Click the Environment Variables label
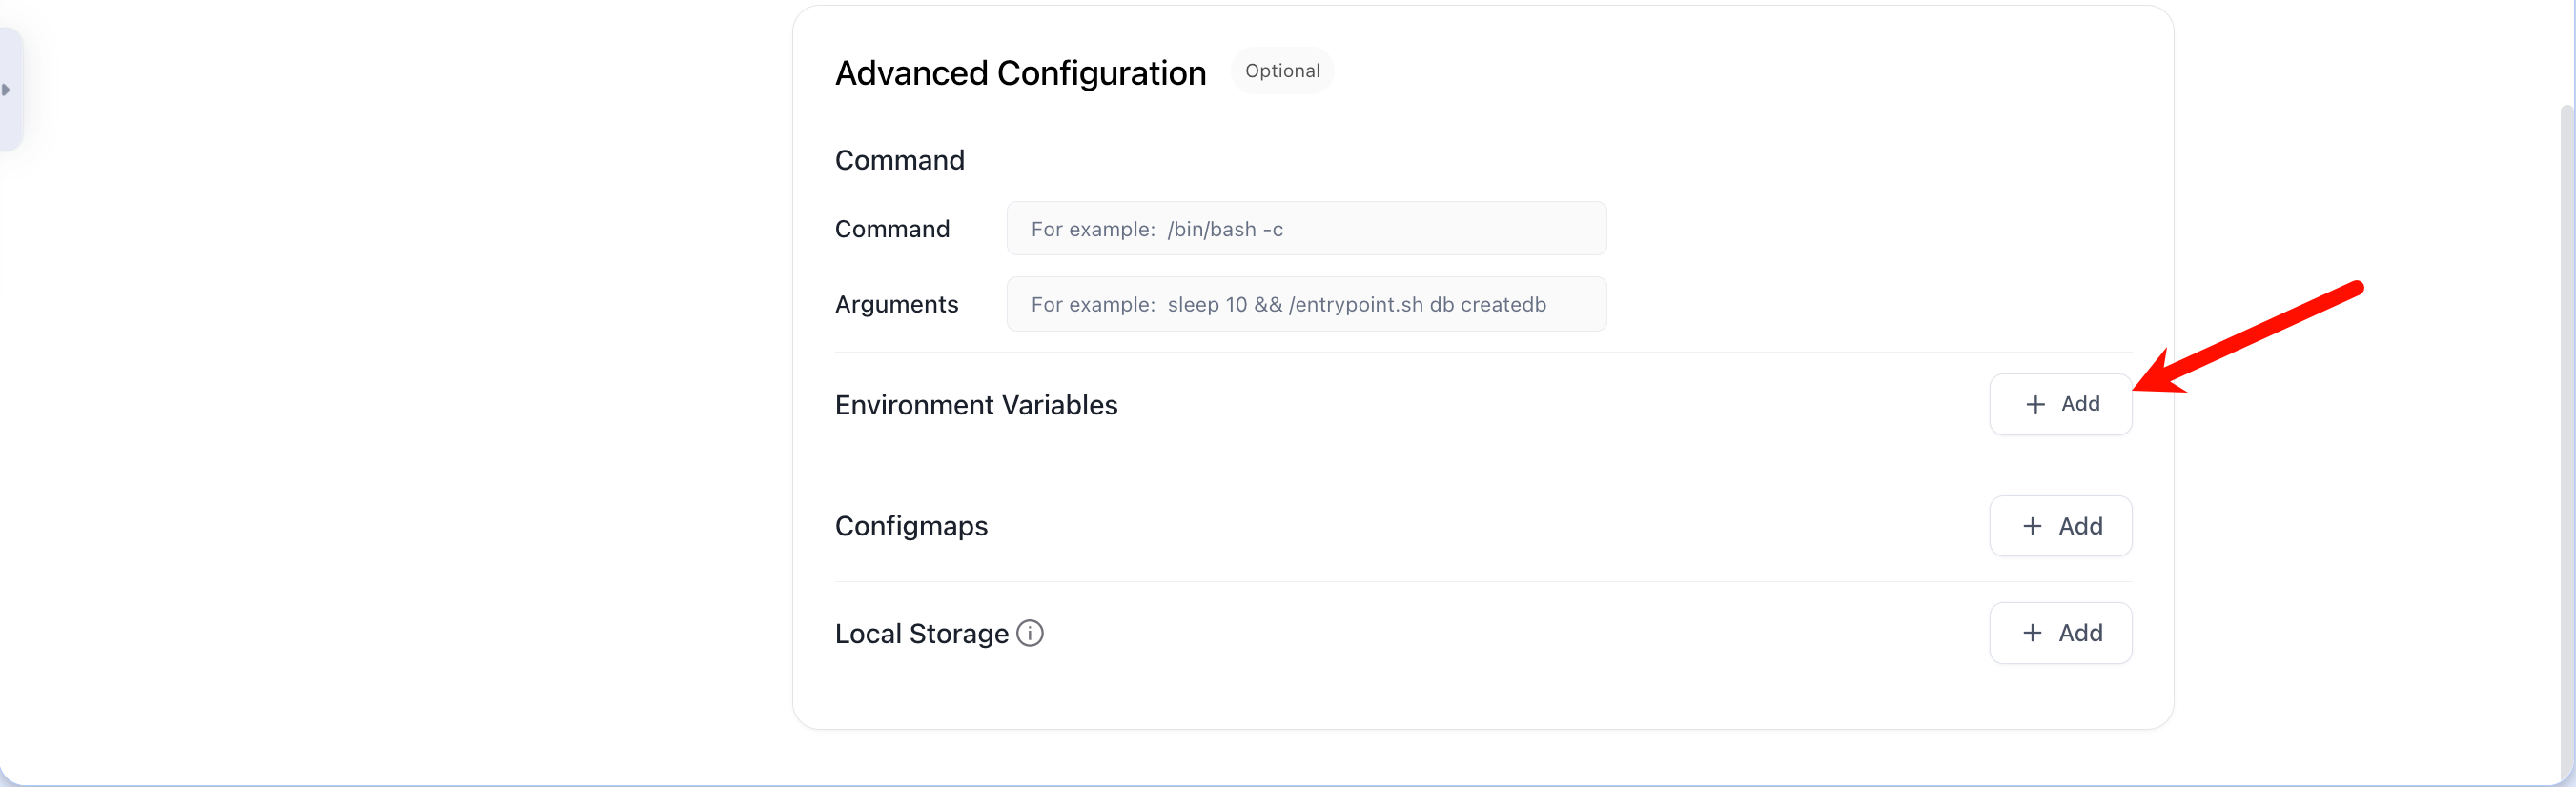 pyautogui.click(x=975, y=405)
